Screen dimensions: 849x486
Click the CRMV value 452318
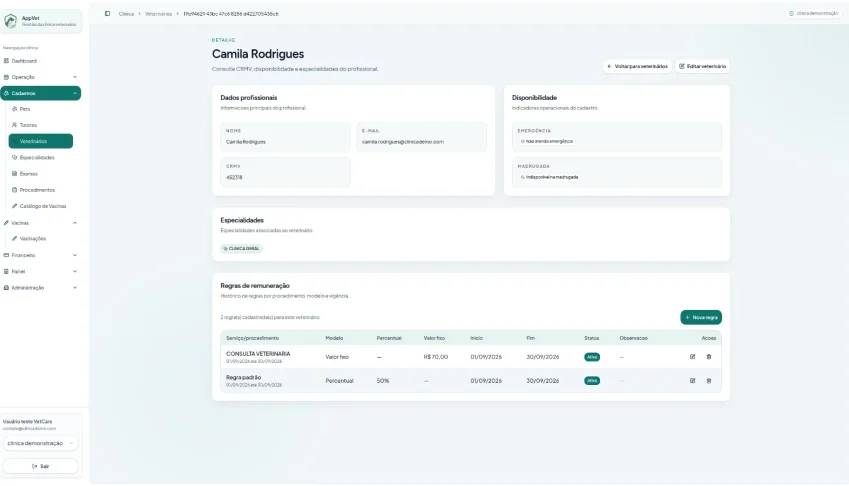click(x=234, y=178)
